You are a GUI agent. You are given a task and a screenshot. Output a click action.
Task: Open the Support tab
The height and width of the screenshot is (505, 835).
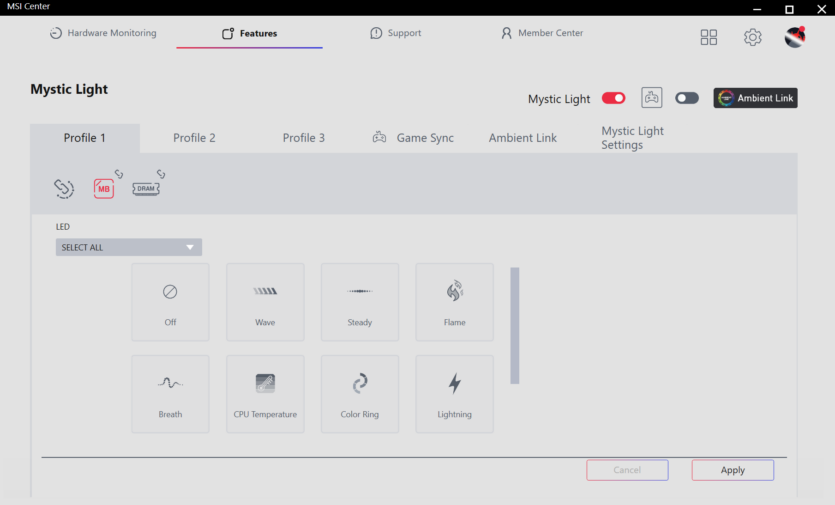[396, 33]
